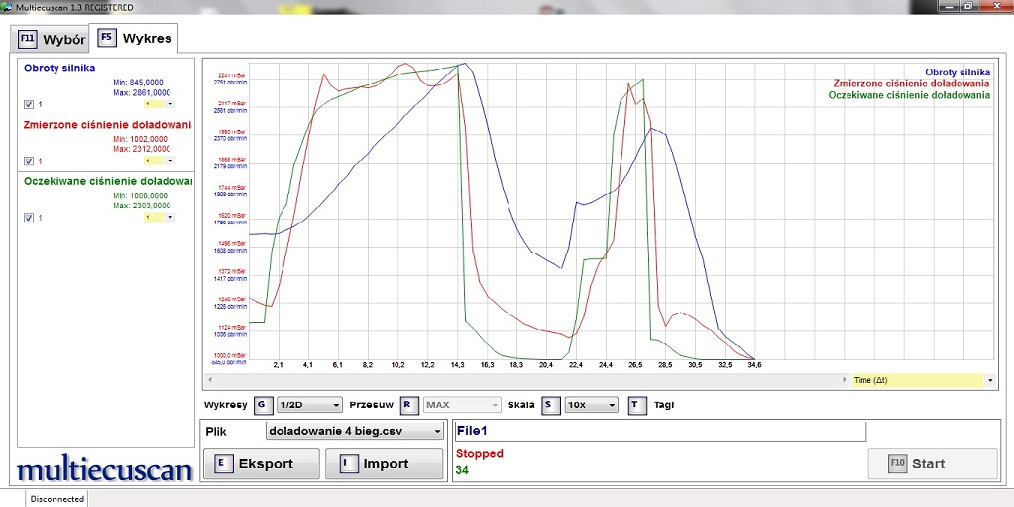Open the Zmierzone ciśnienie yellow axis dropdown
1014x507 pixels.
158,160
